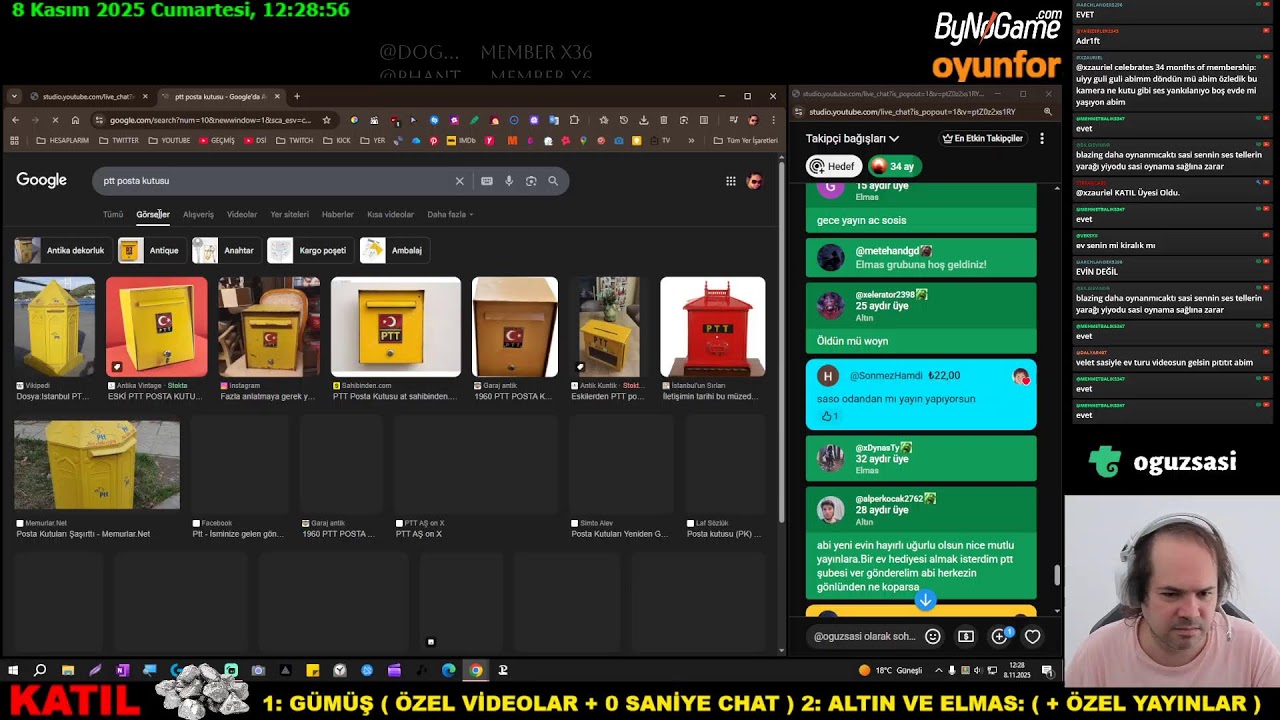
Task: Click the Super Chat dollar icon
Action: click(966, 636)
